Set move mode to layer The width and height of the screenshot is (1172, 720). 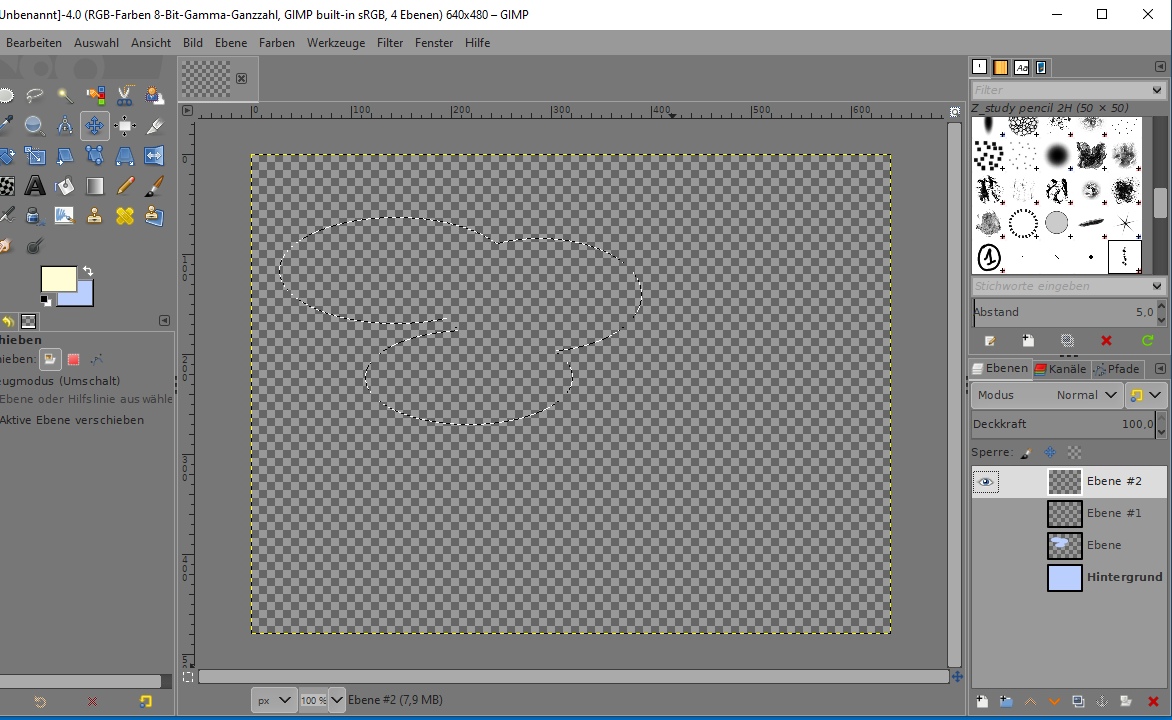[50, 360]
